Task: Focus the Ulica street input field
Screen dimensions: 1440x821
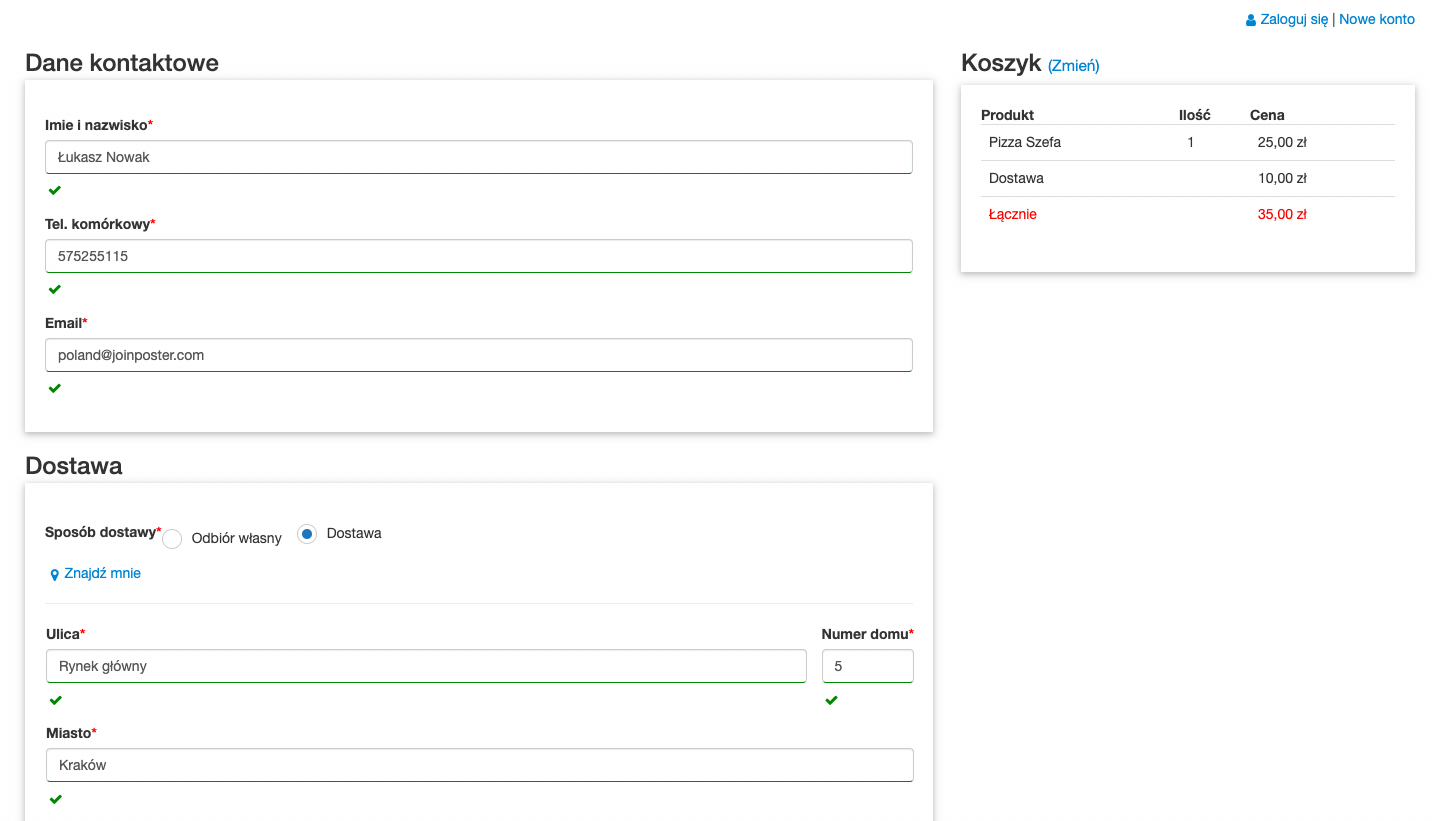Action: 426,666
